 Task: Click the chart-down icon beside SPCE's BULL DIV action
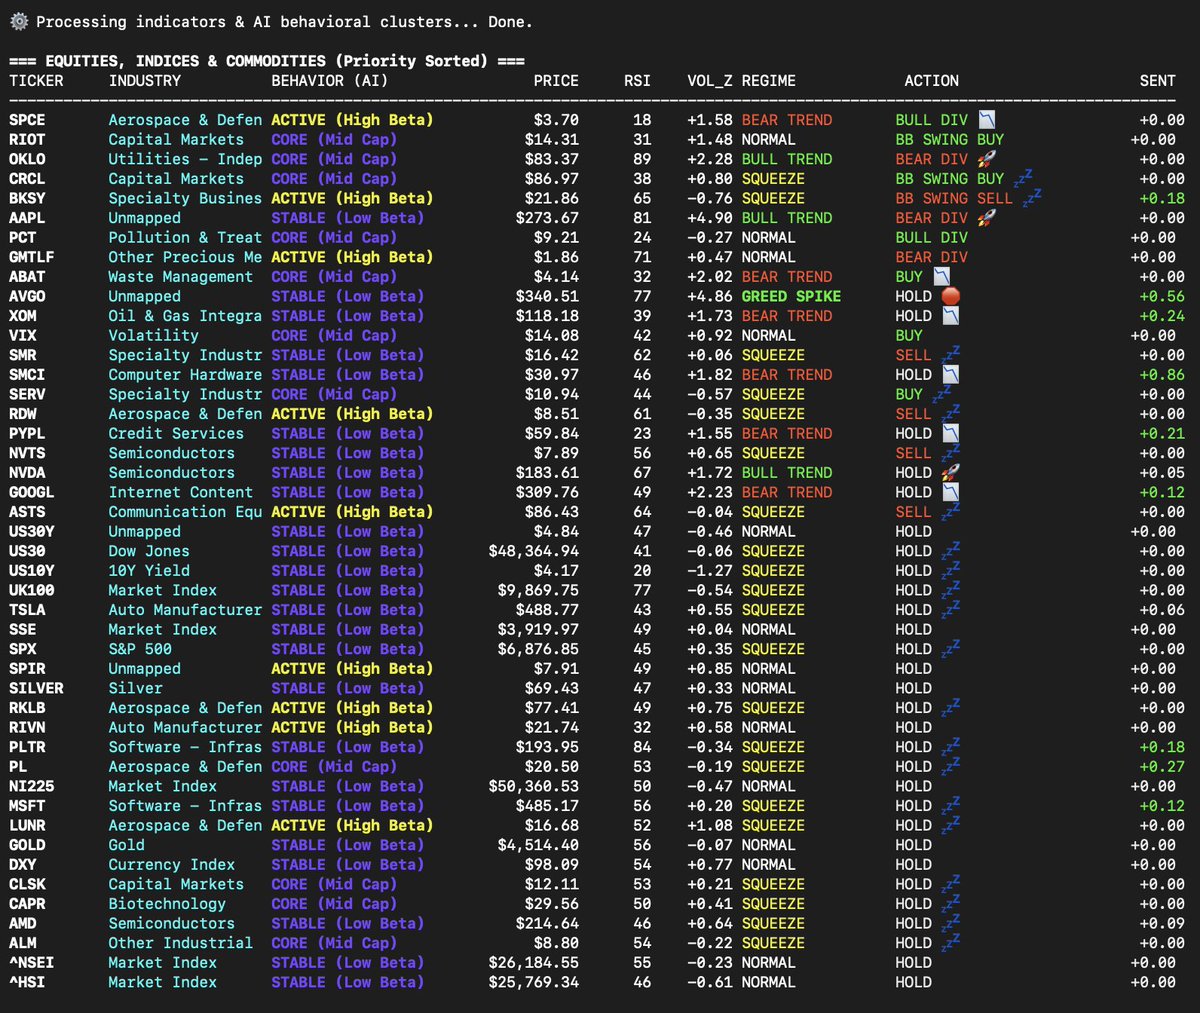coord(986,119)
